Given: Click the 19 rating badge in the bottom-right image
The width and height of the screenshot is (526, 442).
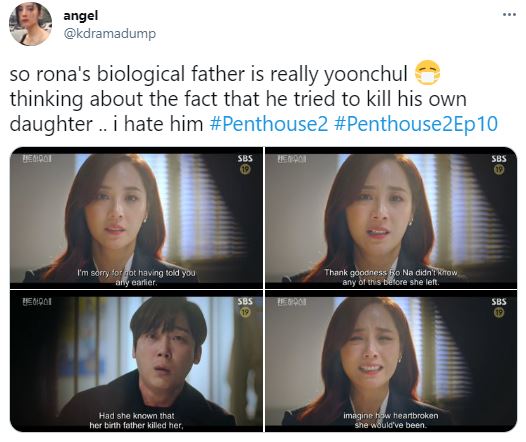Looking at the screenshot, I should [499, 313].
